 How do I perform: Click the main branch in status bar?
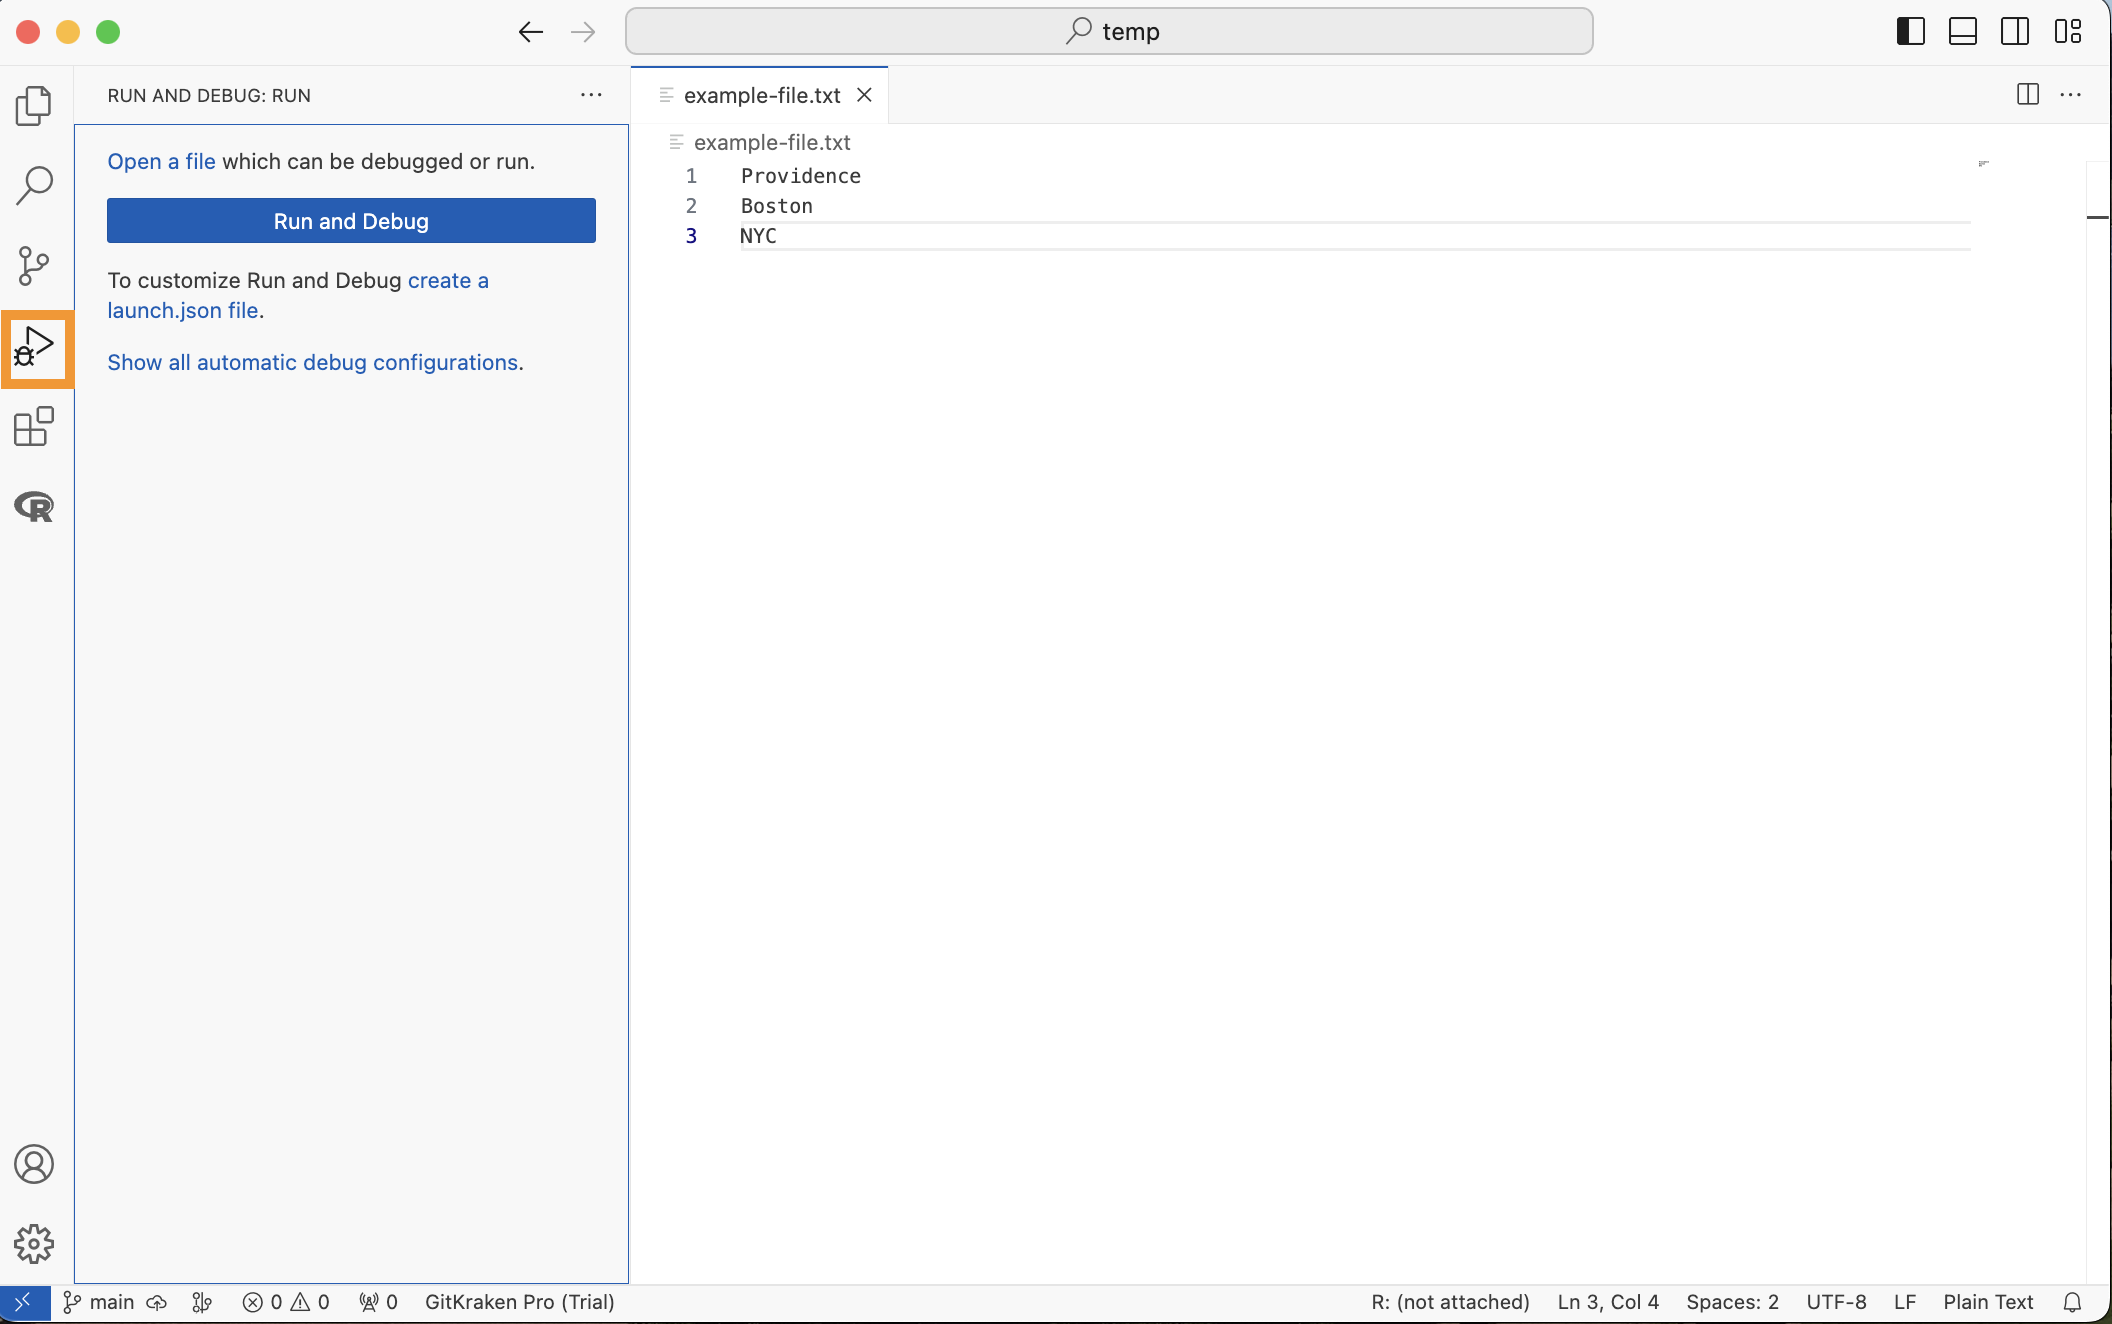[100, 1302]
